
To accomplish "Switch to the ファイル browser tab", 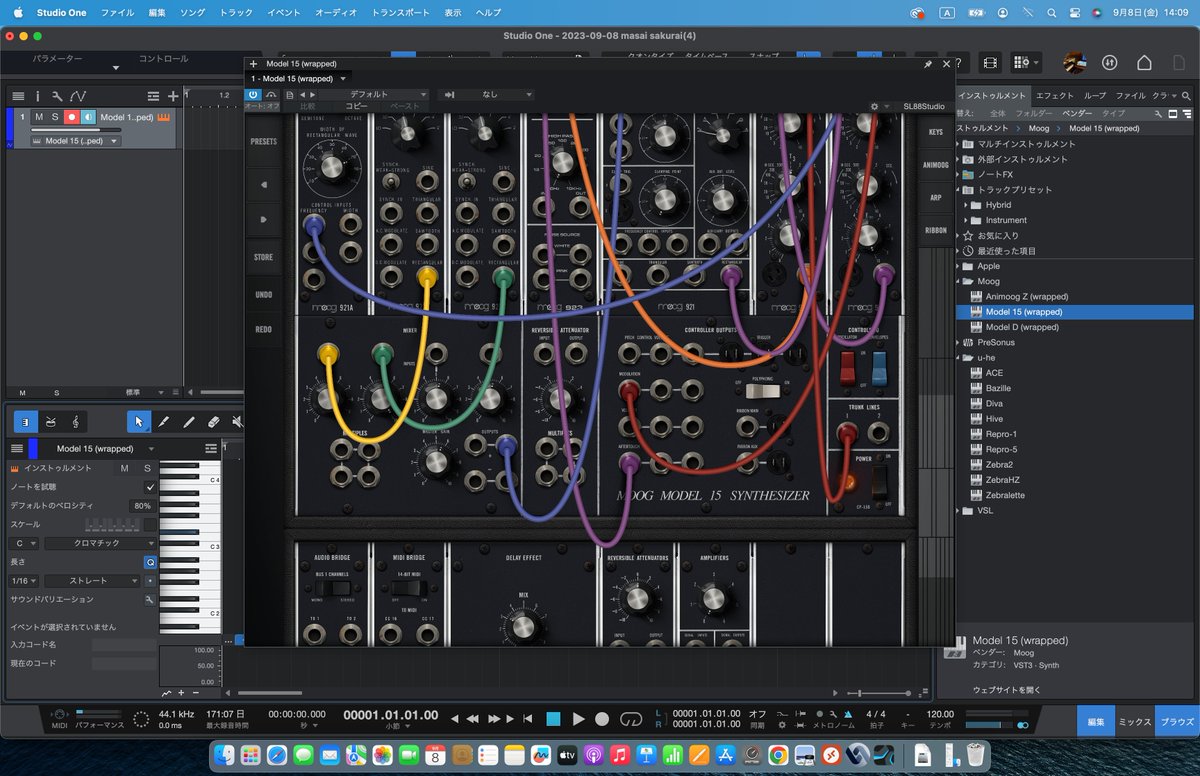I will (x=1130, y=95).
